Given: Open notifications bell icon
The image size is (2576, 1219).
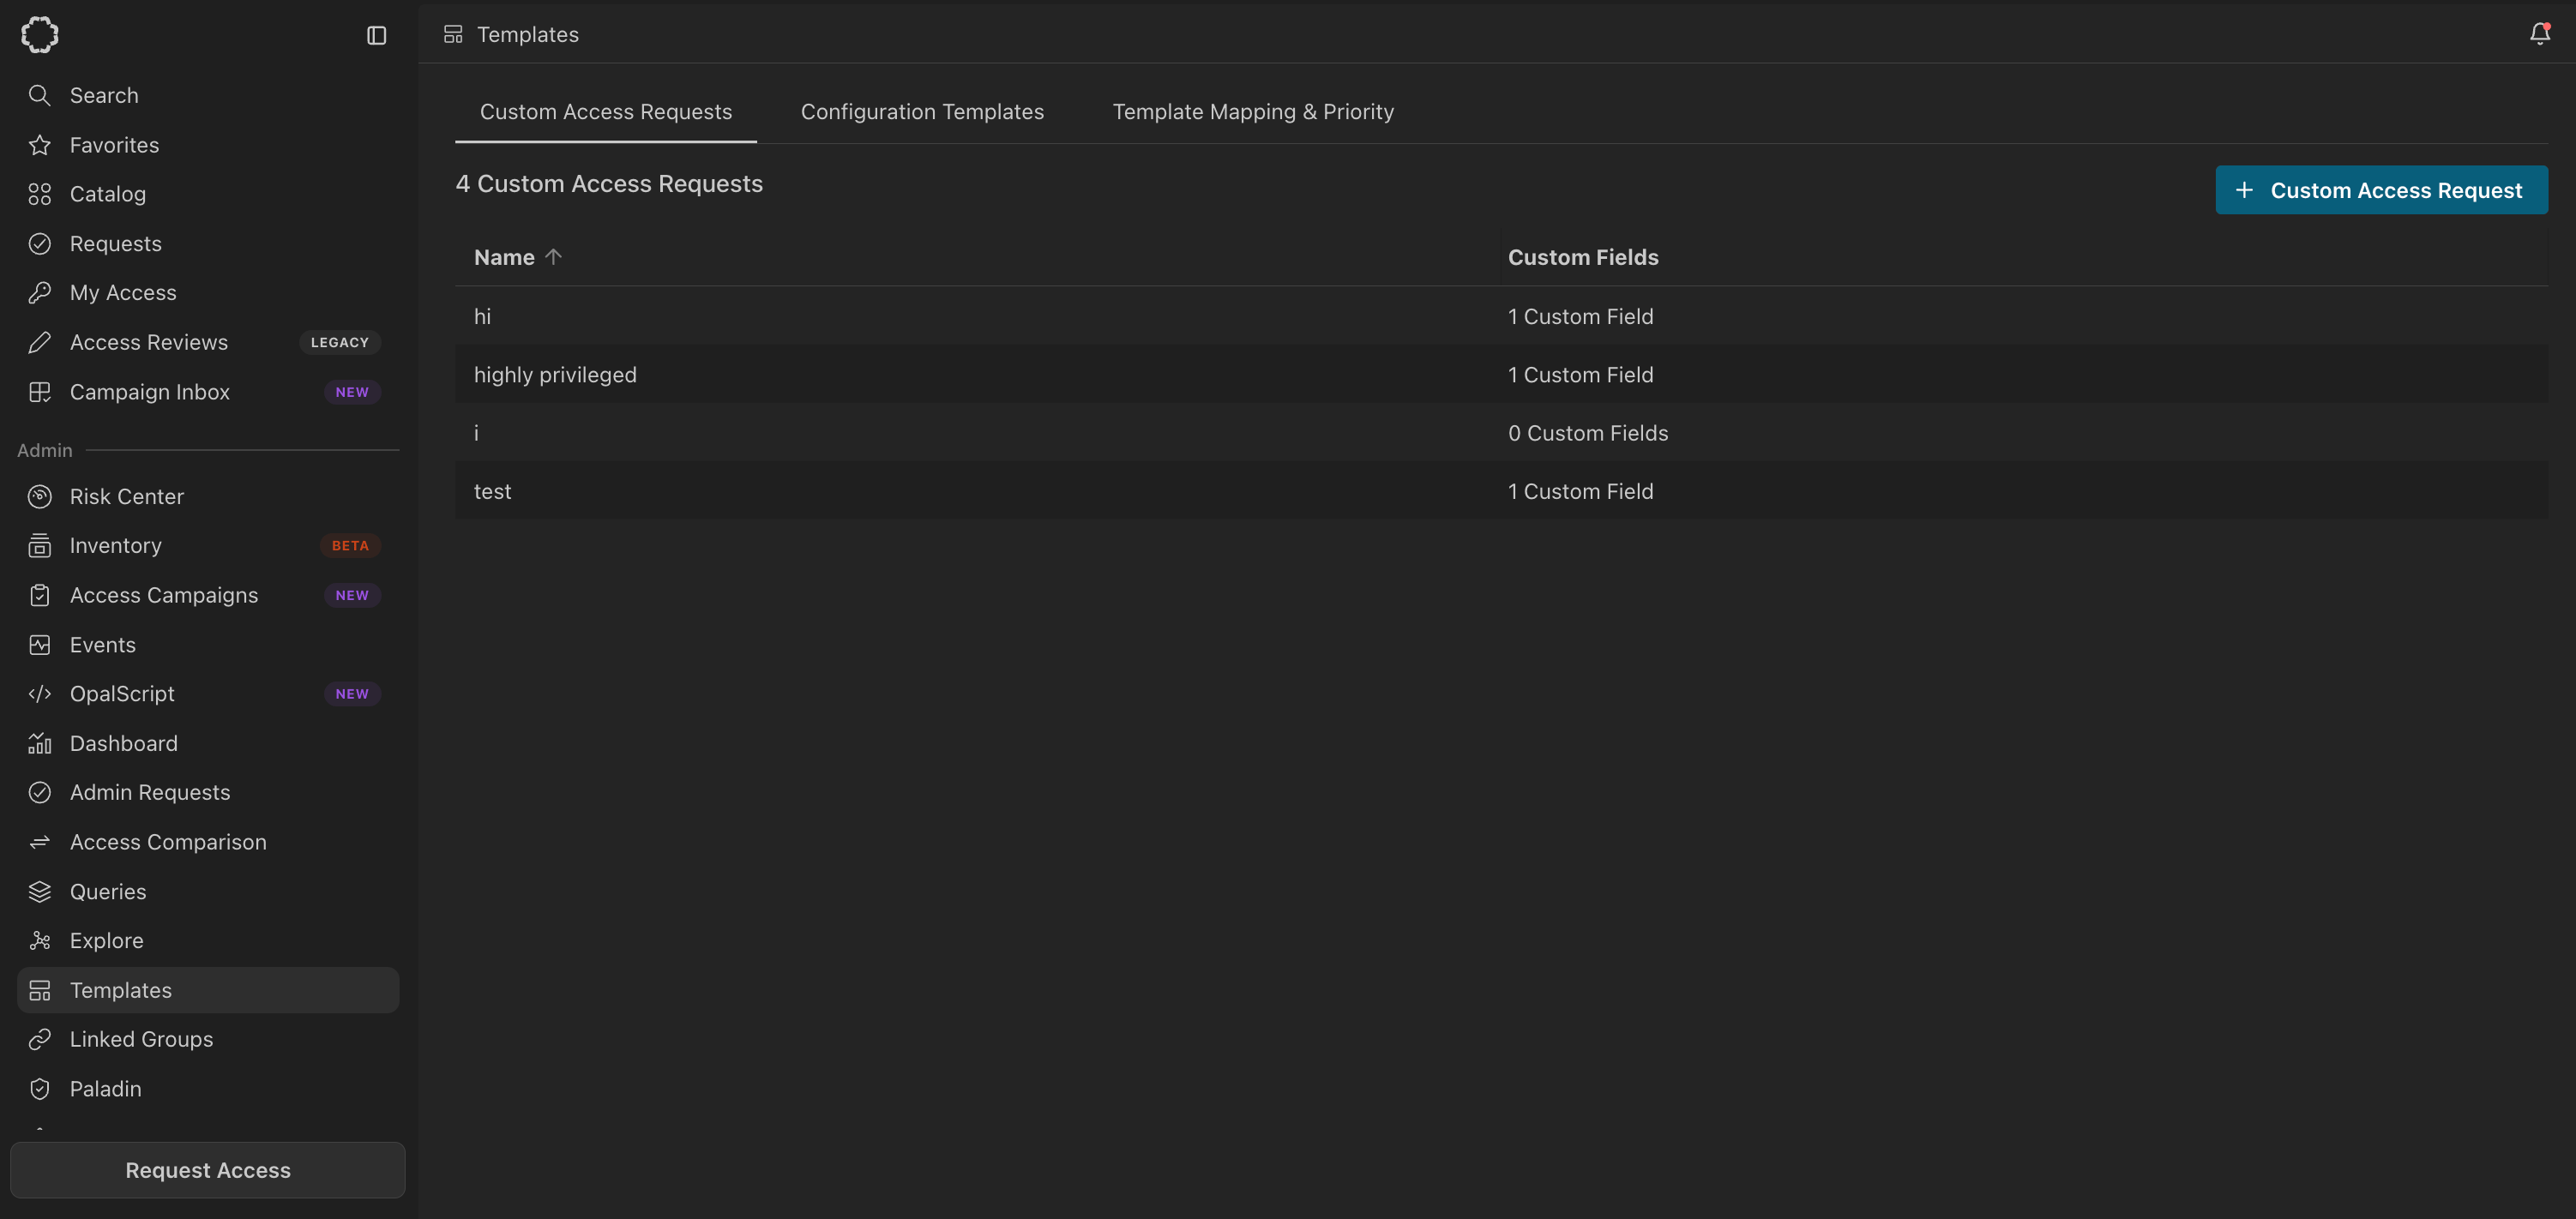Looking at the screenshot, I should click(x=2539, y=34).
